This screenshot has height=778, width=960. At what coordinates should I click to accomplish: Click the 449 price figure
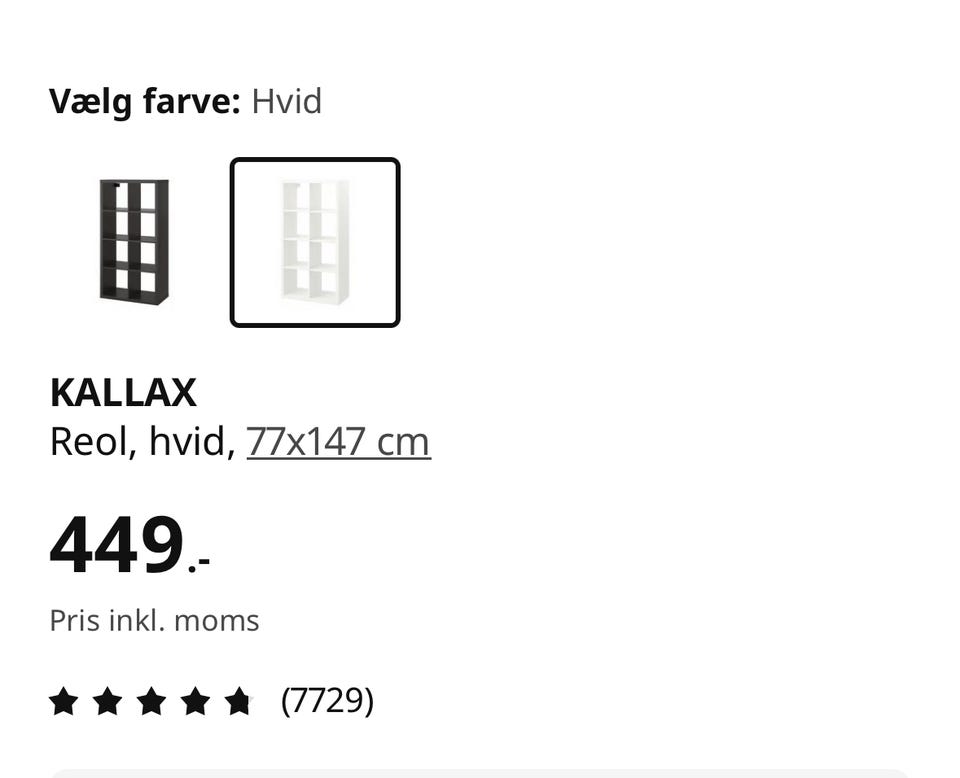pos(117,546)
